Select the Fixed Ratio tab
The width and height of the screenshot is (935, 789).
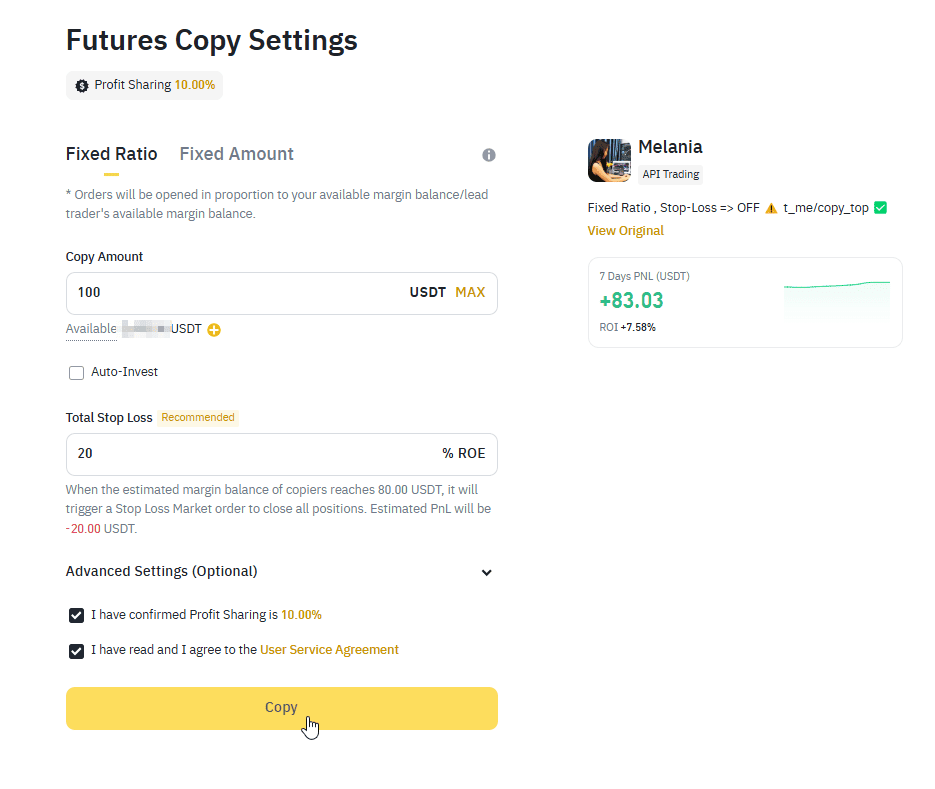[x=112, y=154]
